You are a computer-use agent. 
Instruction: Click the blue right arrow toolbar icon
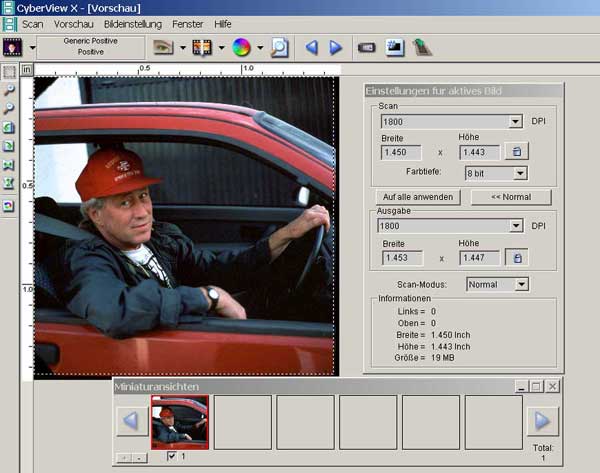[x=336, y=47]
